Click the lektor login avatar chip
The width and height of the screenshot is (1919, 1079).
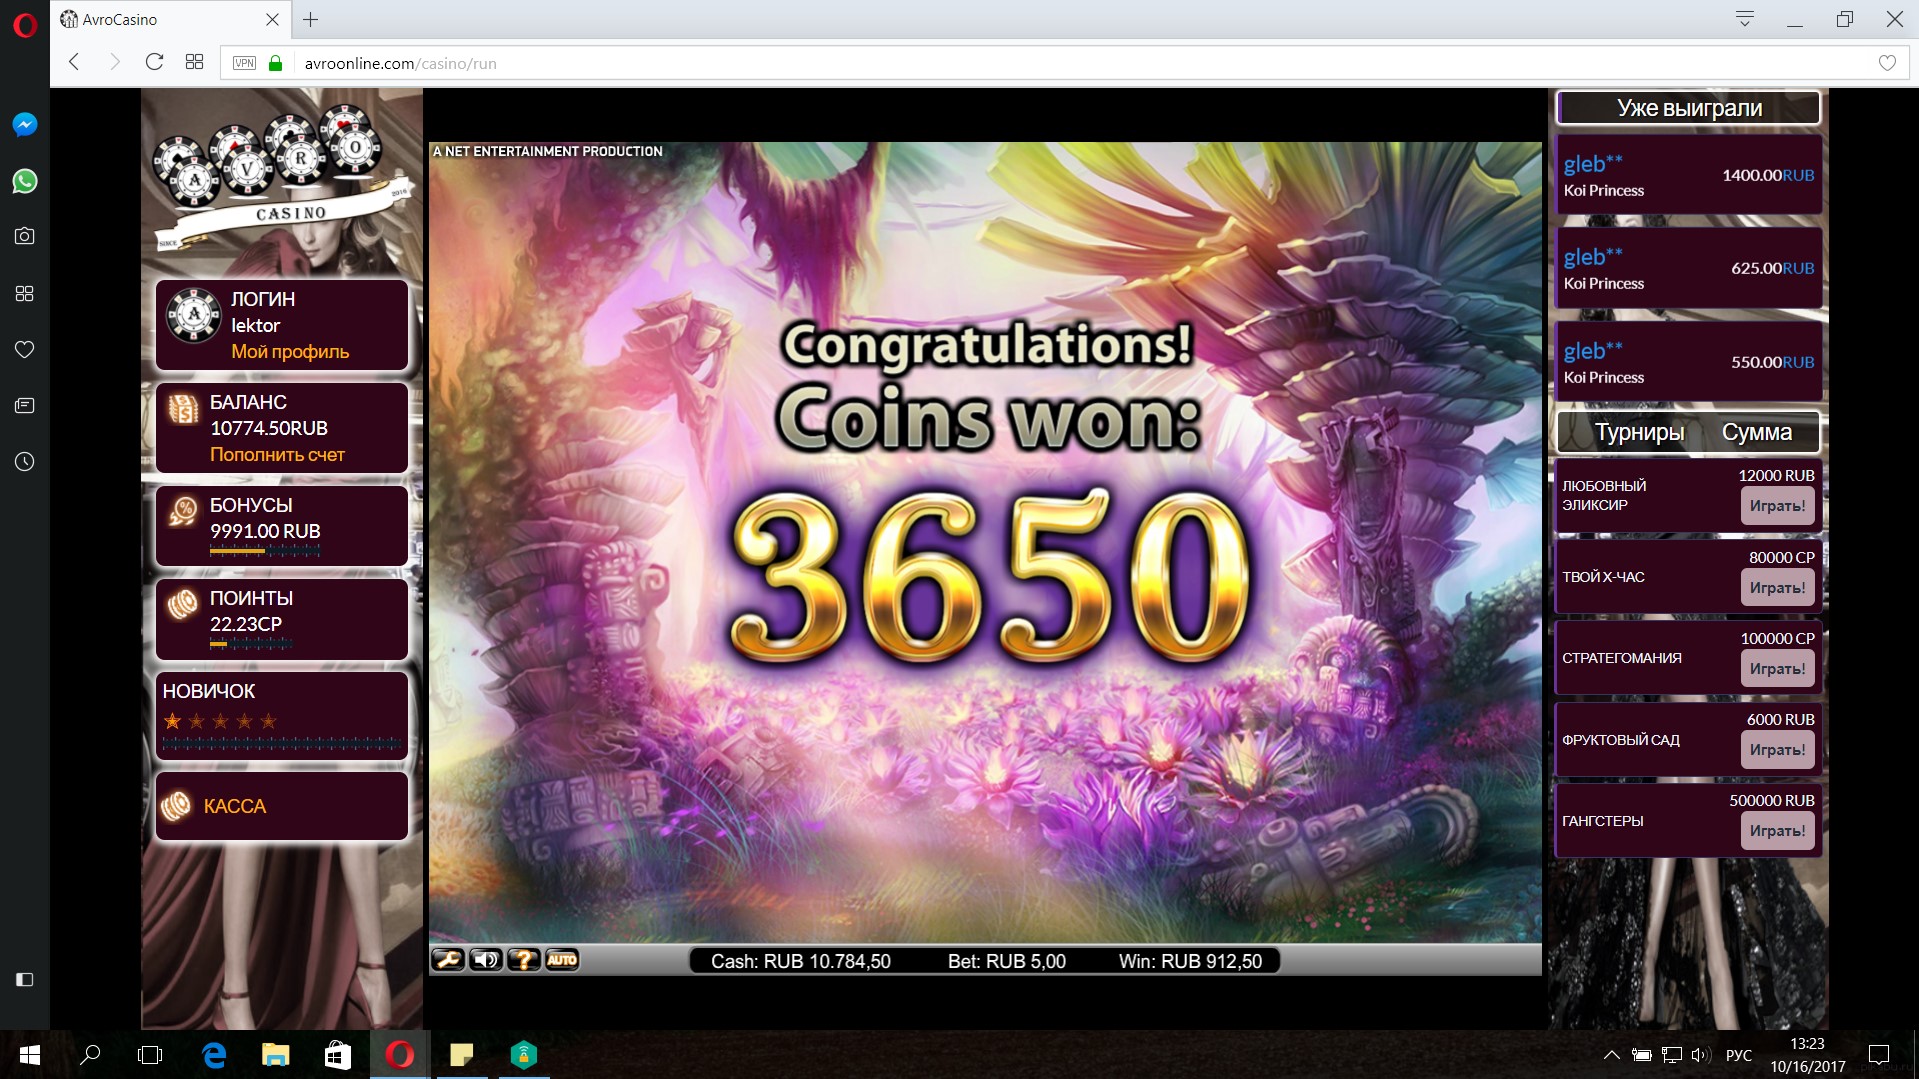pyautogui.click(x=193, y=316)
